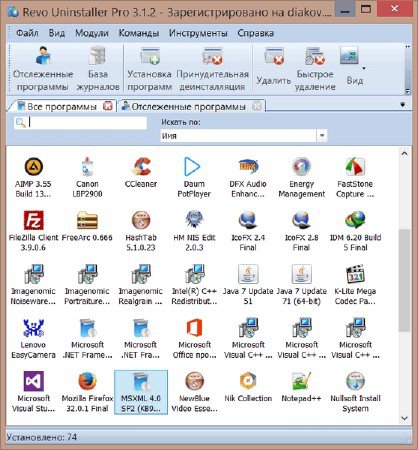Select Notepad++ icon
This screenshot has height=450, width=418.
point(301,387)
